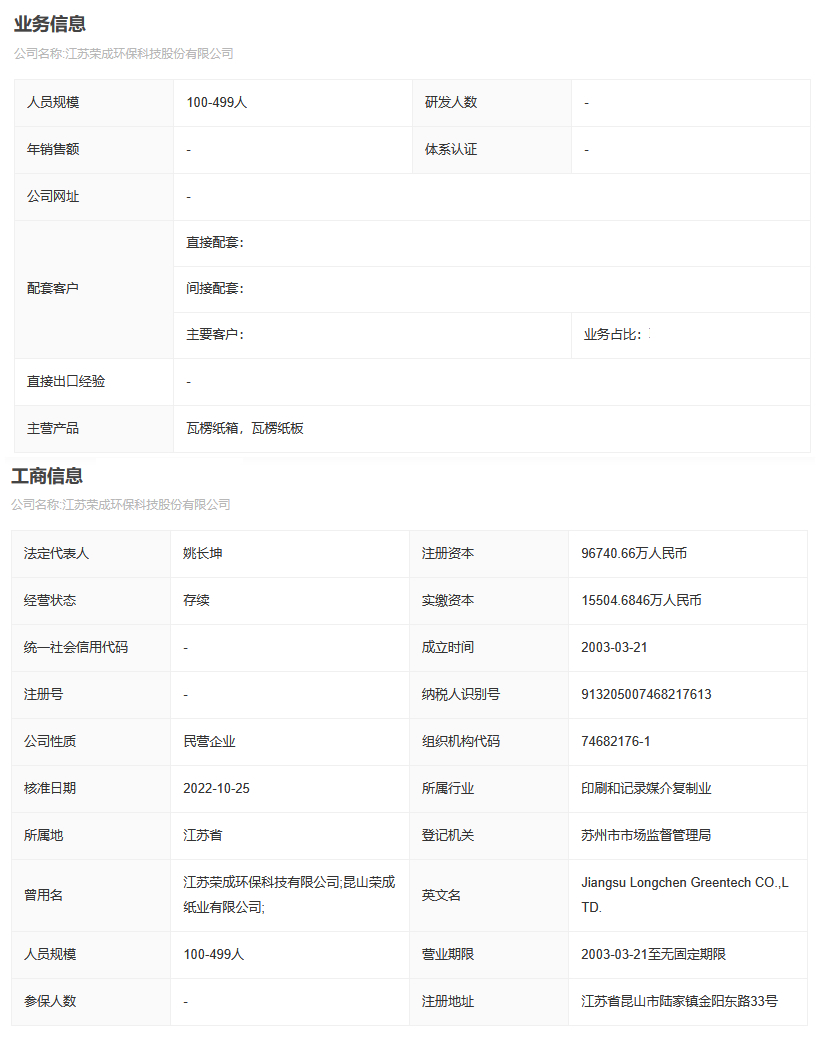Viewport: 826px width, 1050px height.
Task: Select the 业务信息 section heading
Action: (50, 24)
